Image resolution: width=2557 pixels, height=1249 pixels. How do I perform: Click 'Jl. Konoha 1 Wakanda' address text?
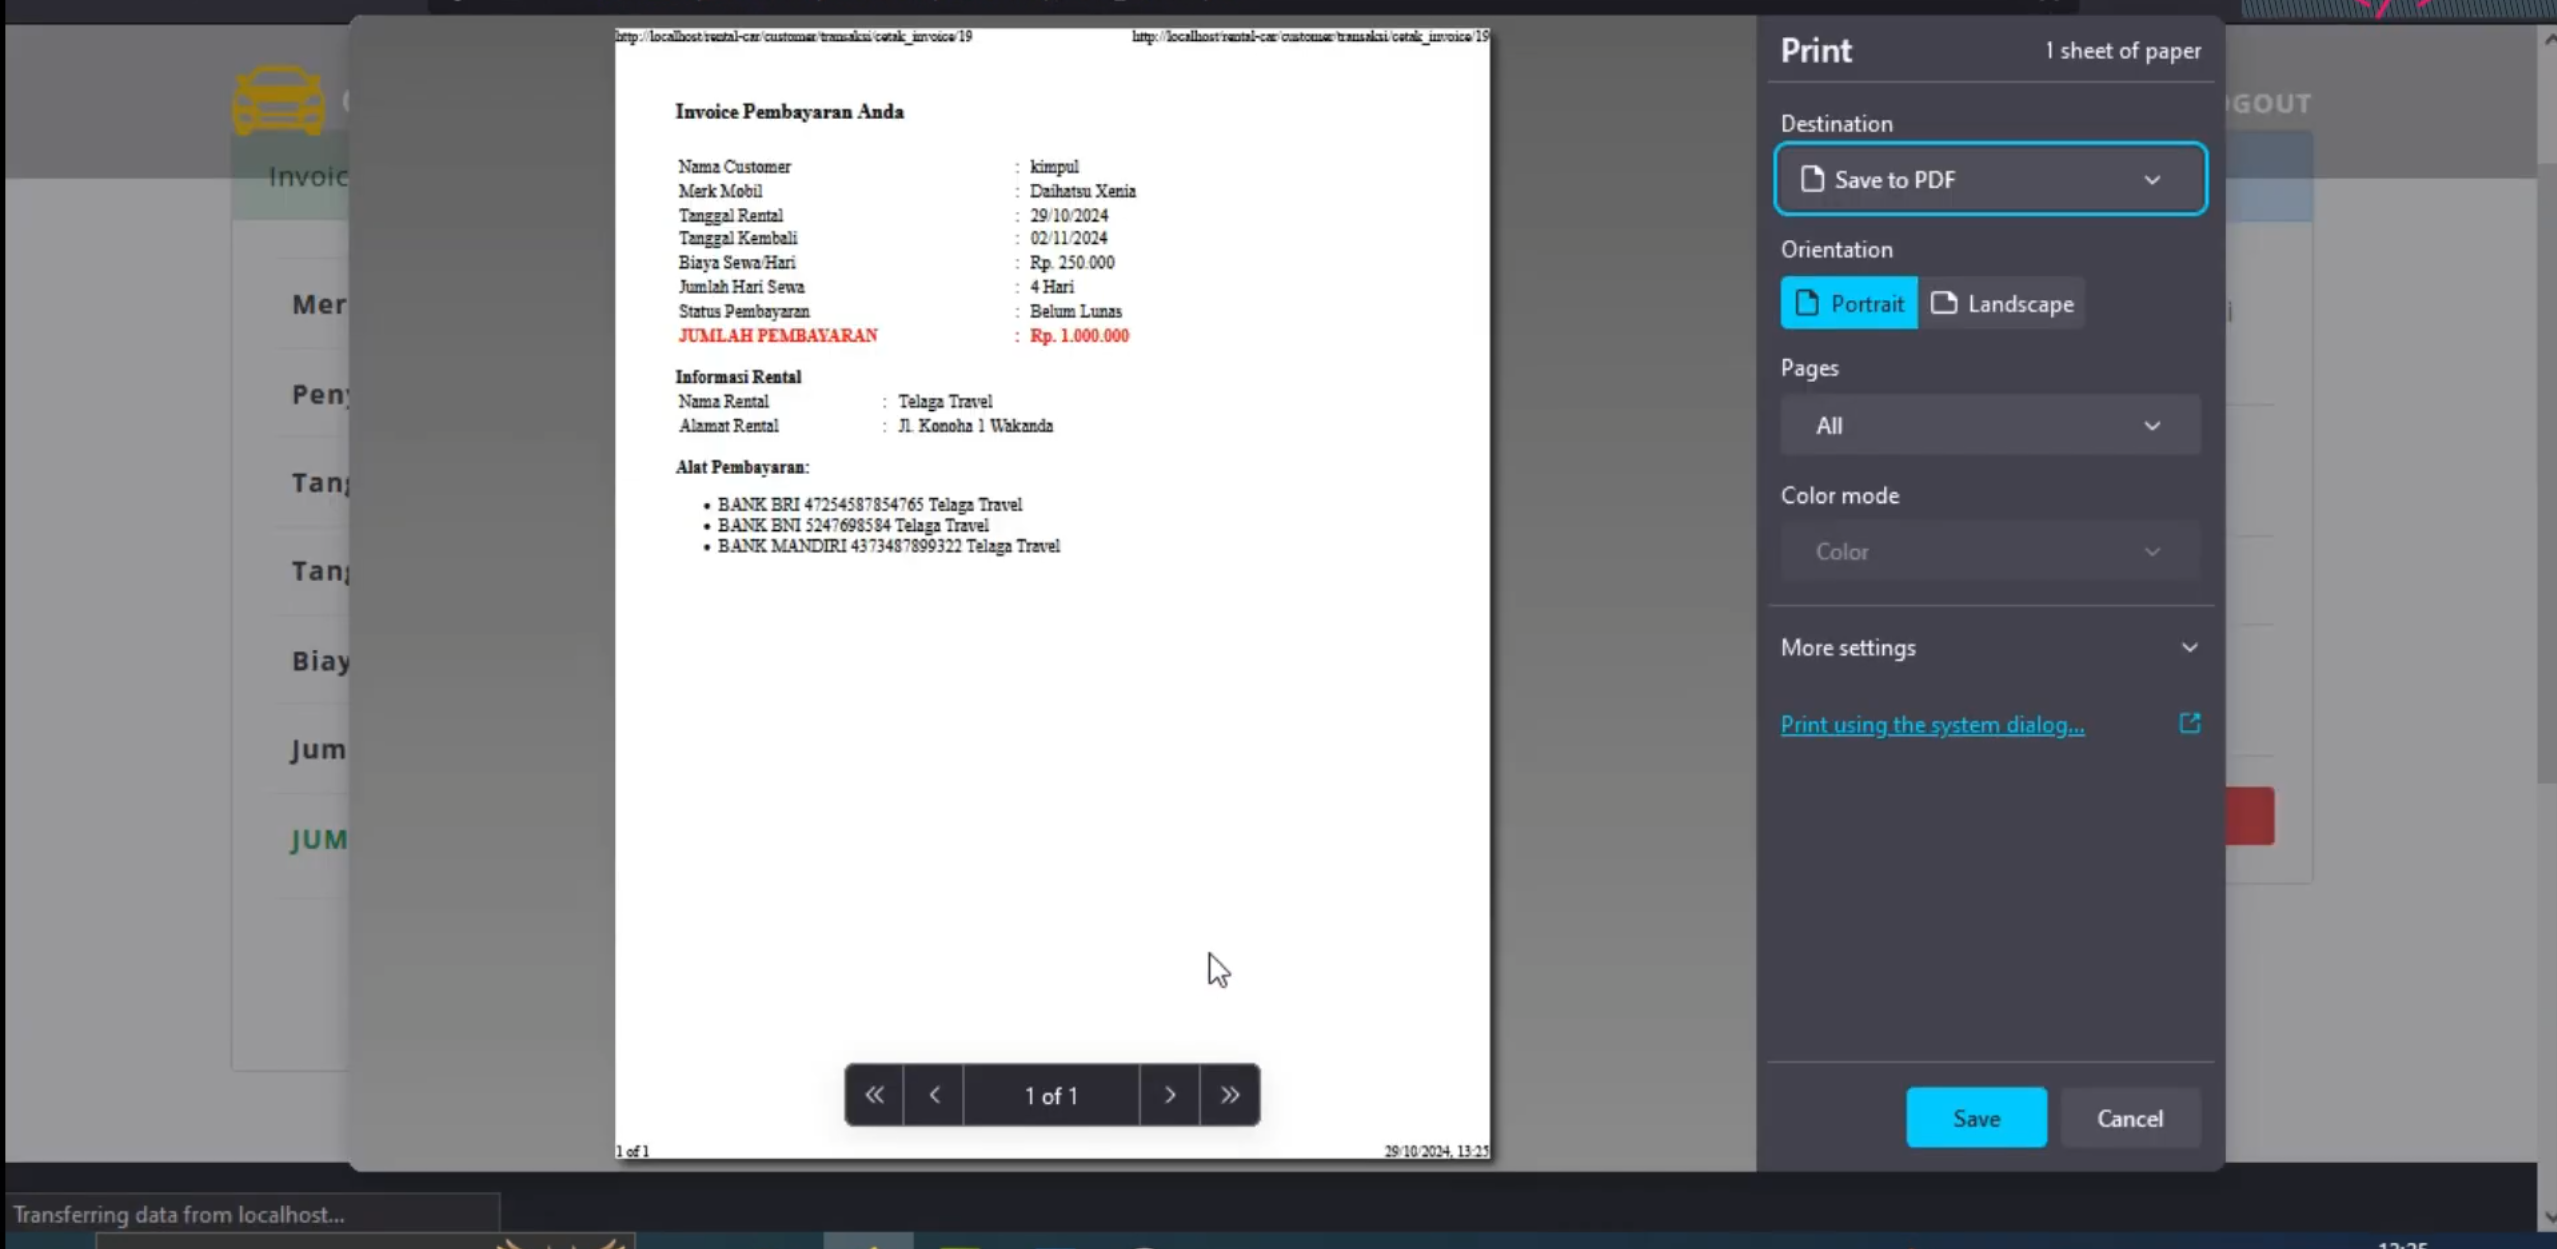pos(975,426)
